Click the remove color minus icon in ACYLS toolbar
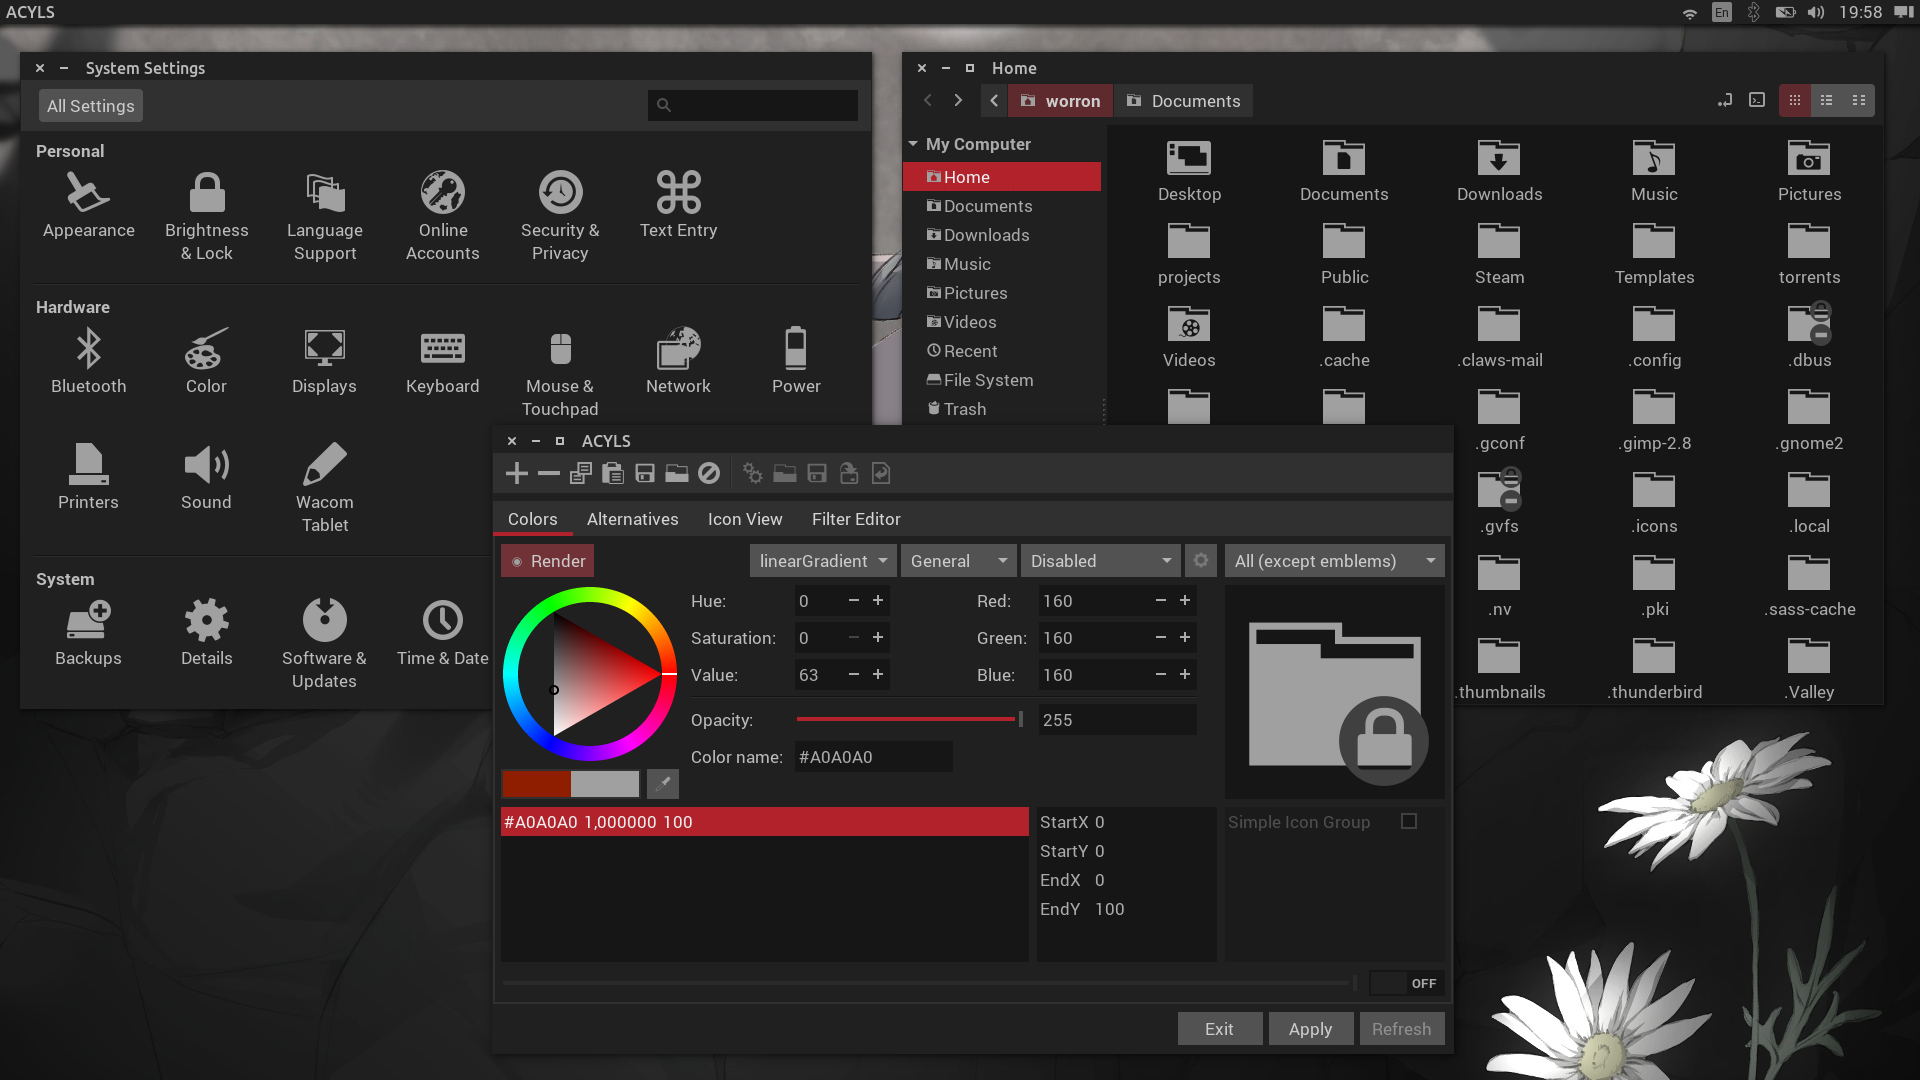 [549, 473]
